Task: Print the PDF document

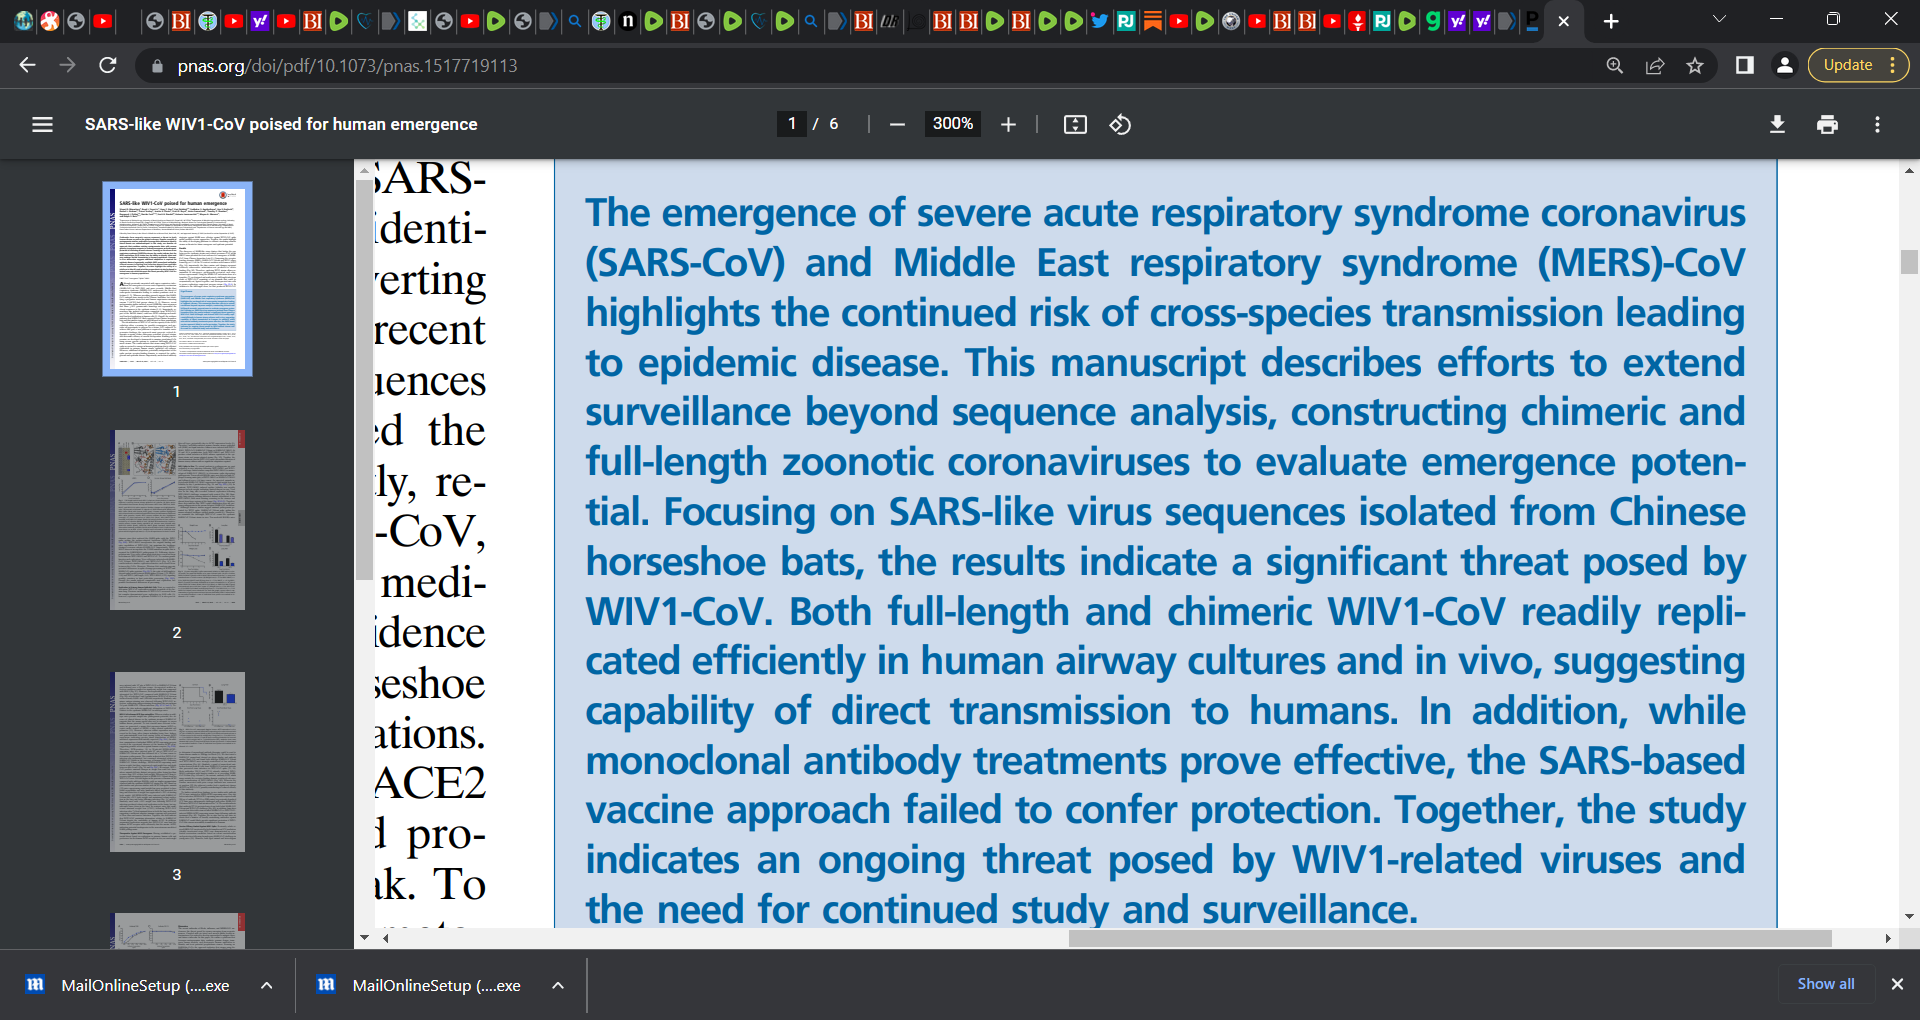Action: [1827, 124]
